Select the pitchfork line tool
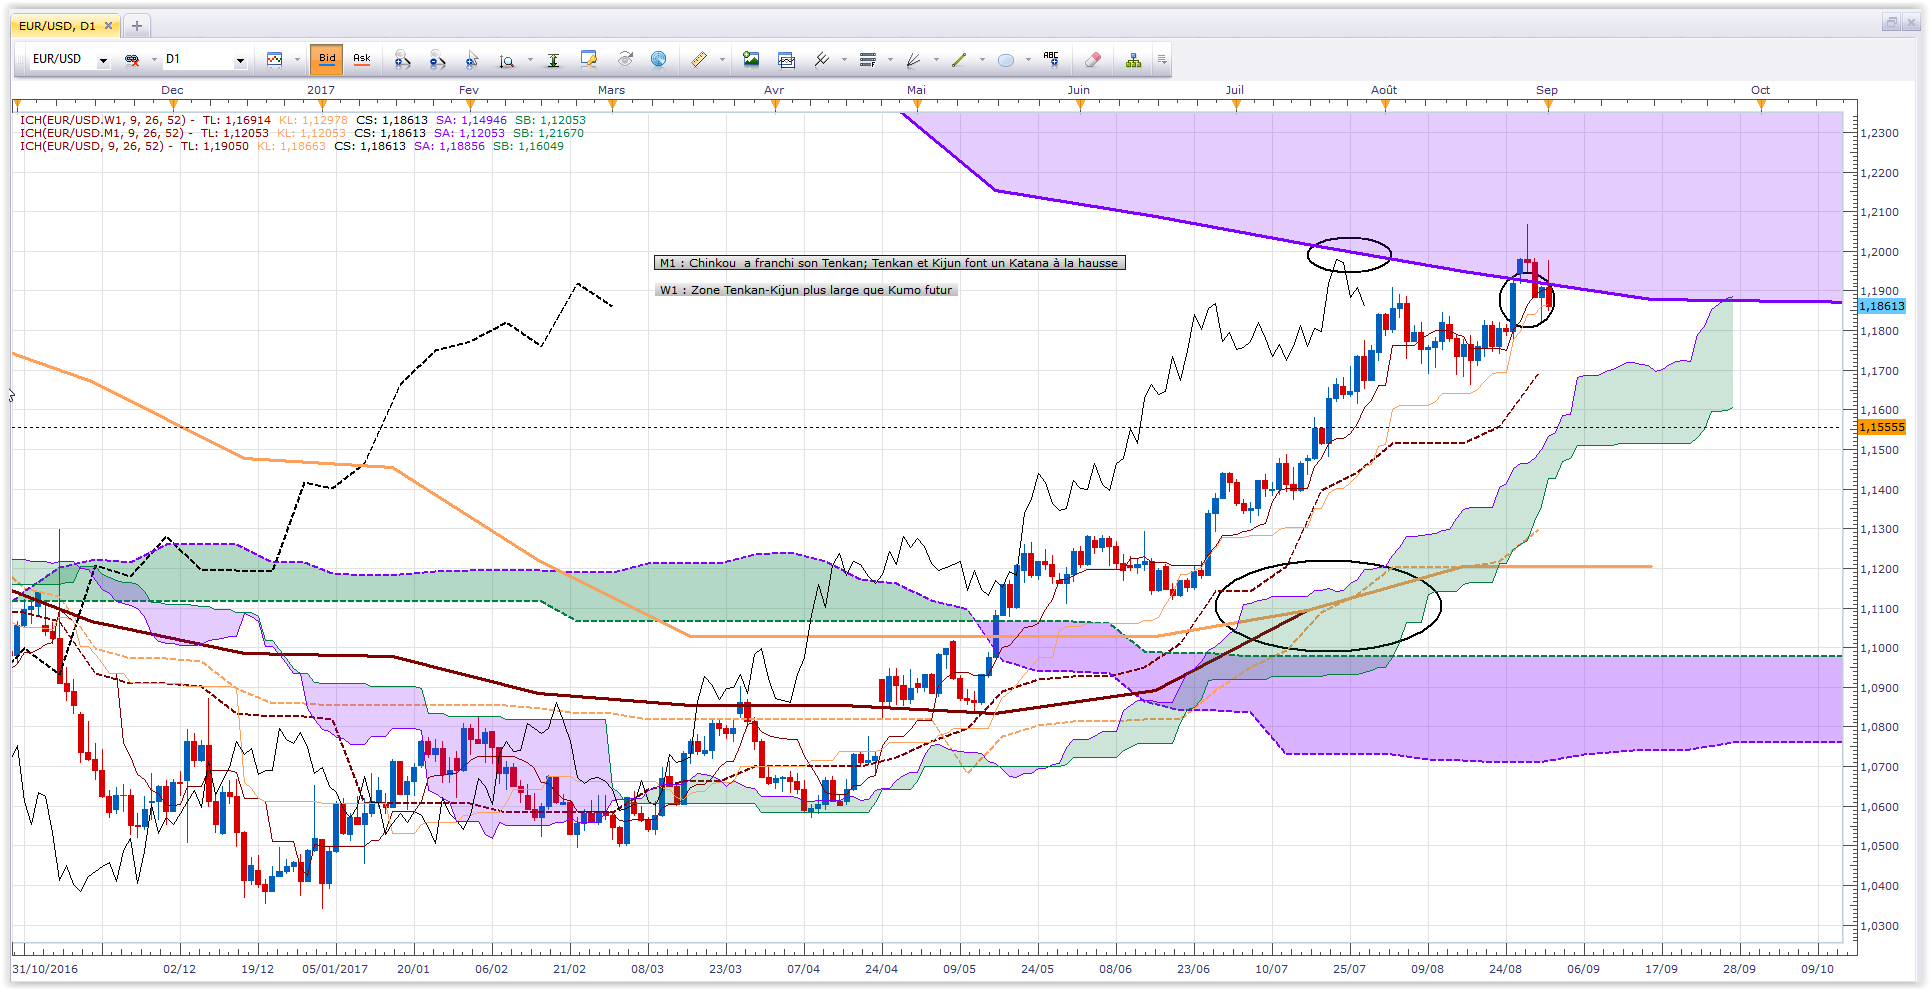The height and width of the screenshot is (990, 1930). tap(822, 60)
